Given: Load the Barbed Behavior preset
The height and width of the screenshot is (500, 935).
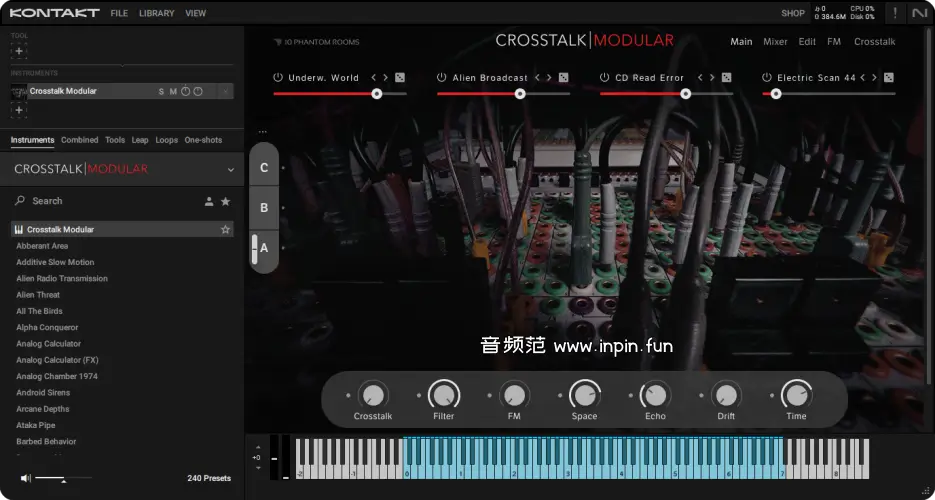Looking at the screenshot, I should point(46,442).
